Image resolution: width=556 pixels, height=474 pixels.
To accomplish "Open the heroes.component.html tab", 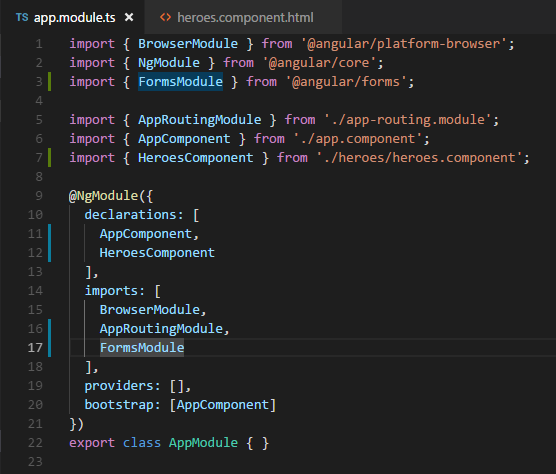I will point(244,17).
